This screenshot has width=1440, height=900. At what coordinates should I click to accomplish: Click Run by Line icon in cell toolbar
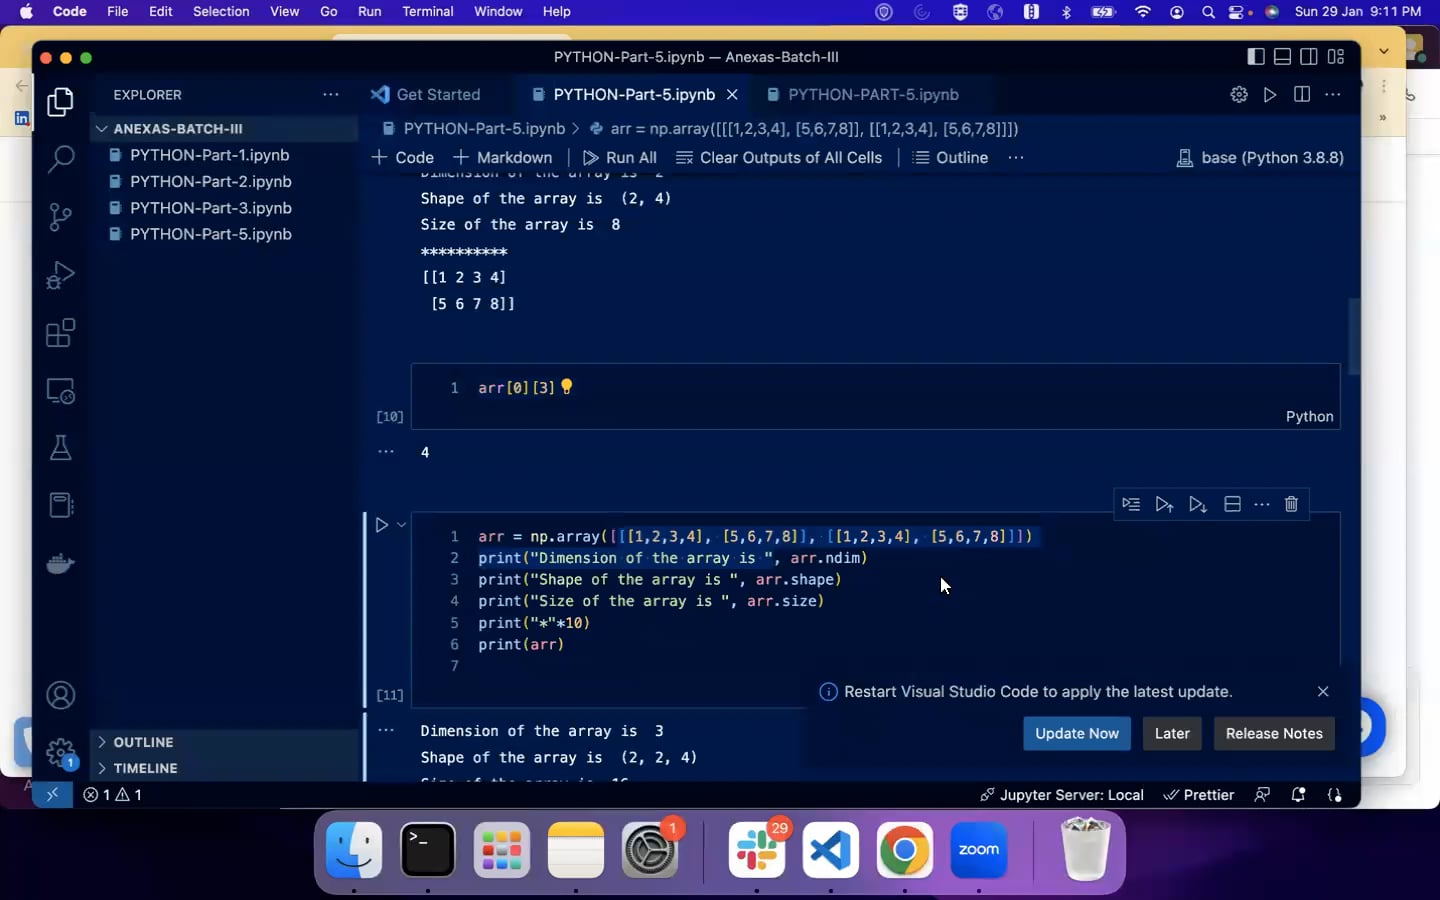tap(1131, 504)
